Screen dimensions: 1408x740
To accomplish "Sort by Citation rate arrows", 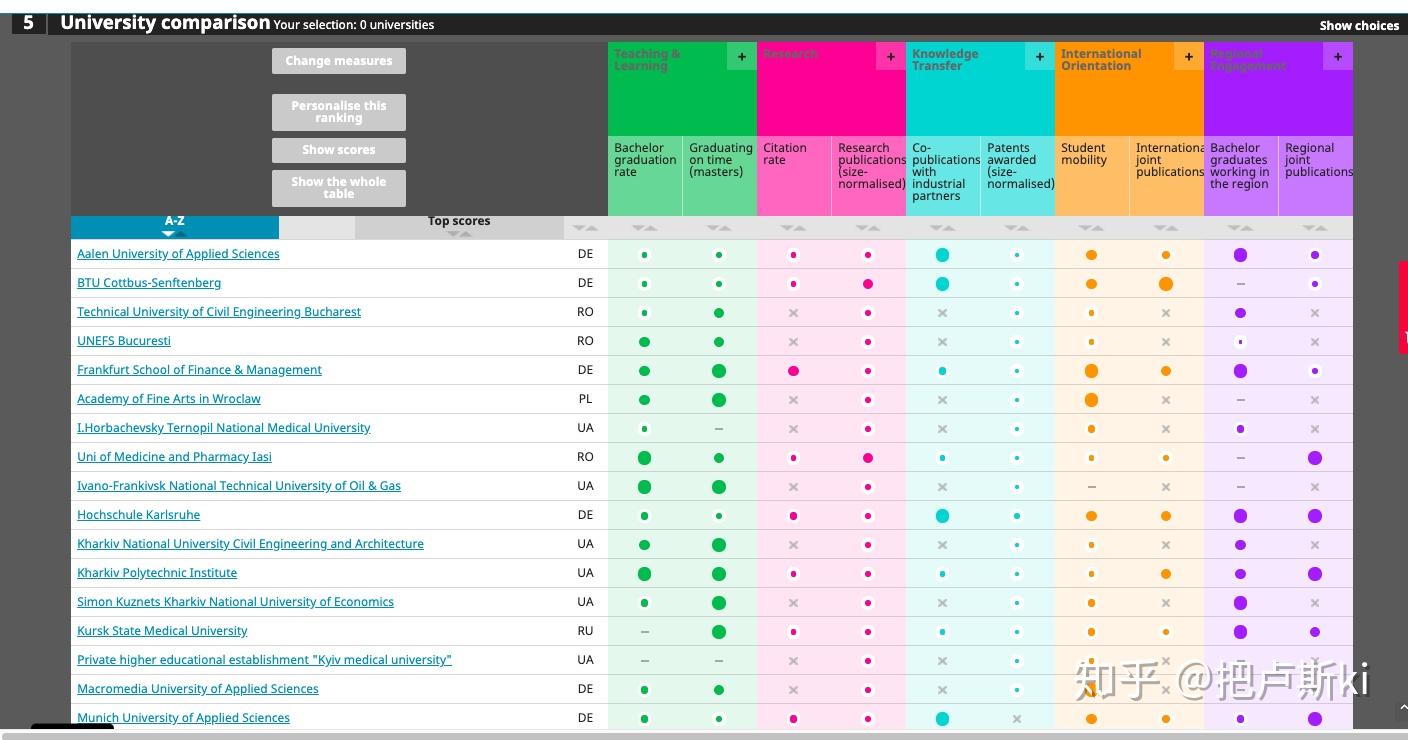I will 793,228.
